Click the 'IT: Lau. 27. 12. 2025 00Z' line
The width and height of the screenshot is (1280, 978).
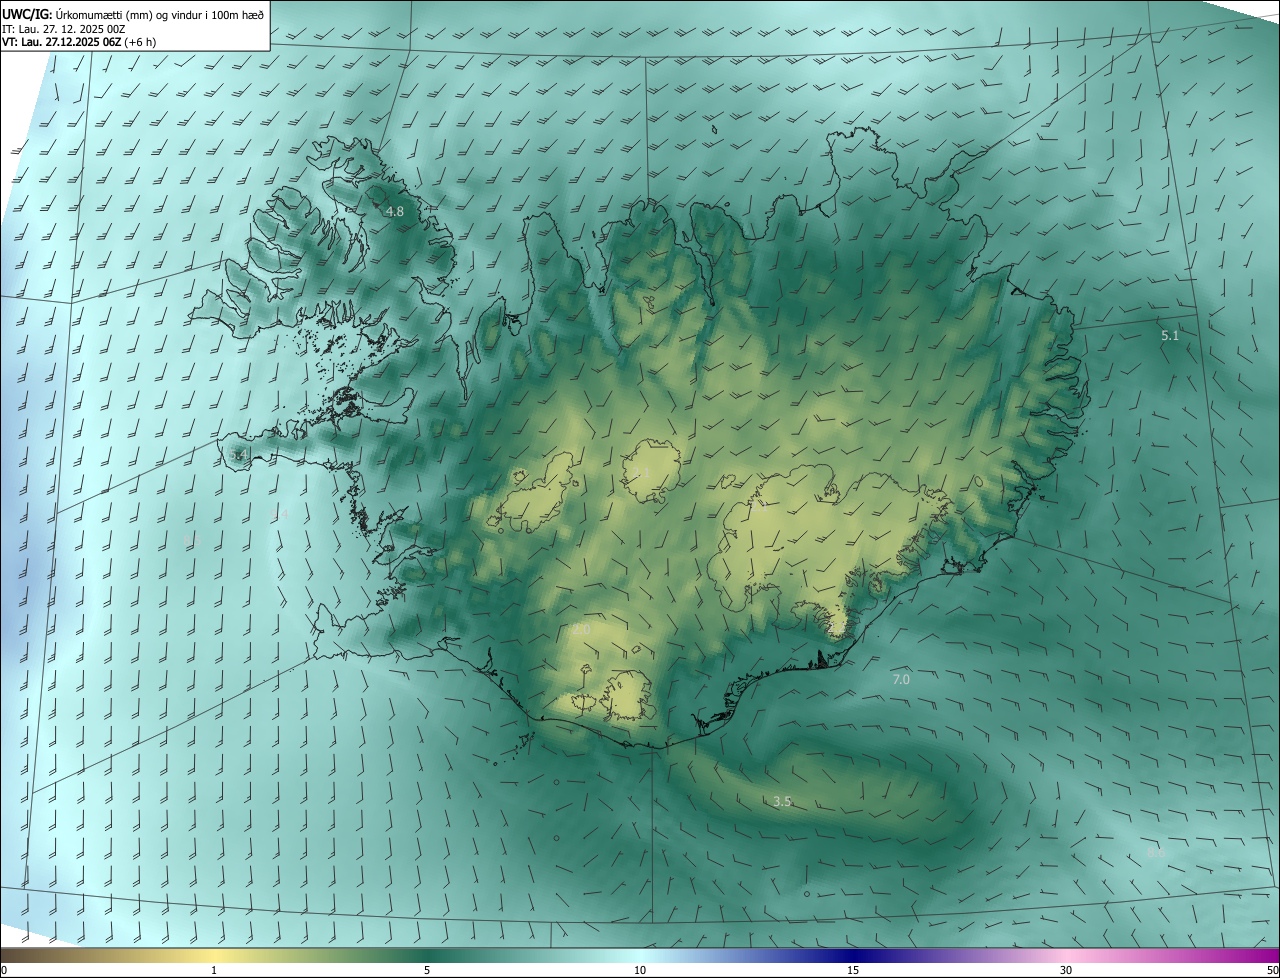click(x=63, y=28)
